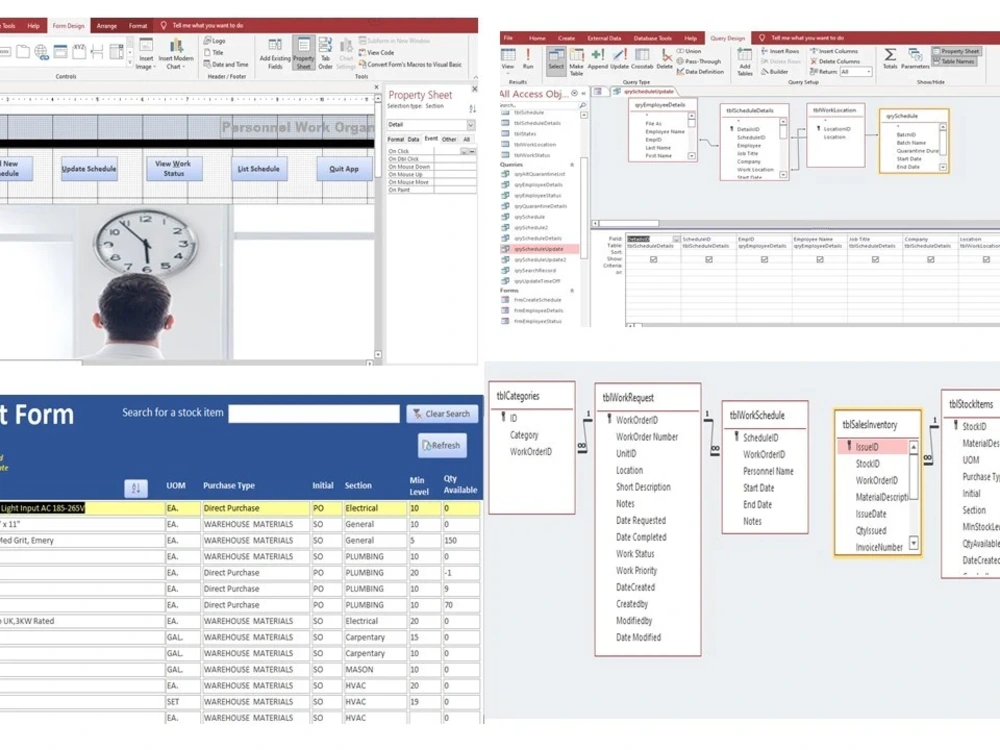Choose the Delete query type

click(x=665, y=59)
